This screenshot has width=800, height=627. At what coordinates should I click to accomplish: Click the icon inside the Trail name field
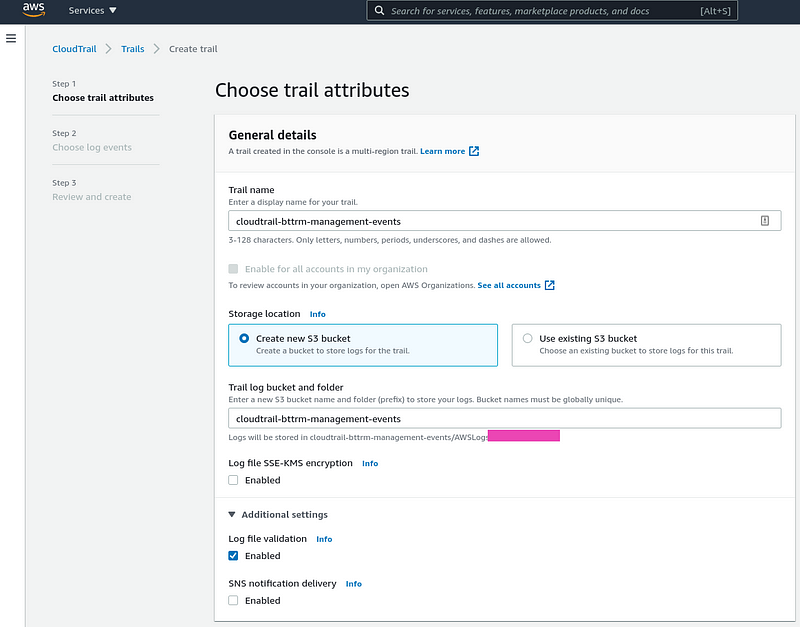[764, 220]
